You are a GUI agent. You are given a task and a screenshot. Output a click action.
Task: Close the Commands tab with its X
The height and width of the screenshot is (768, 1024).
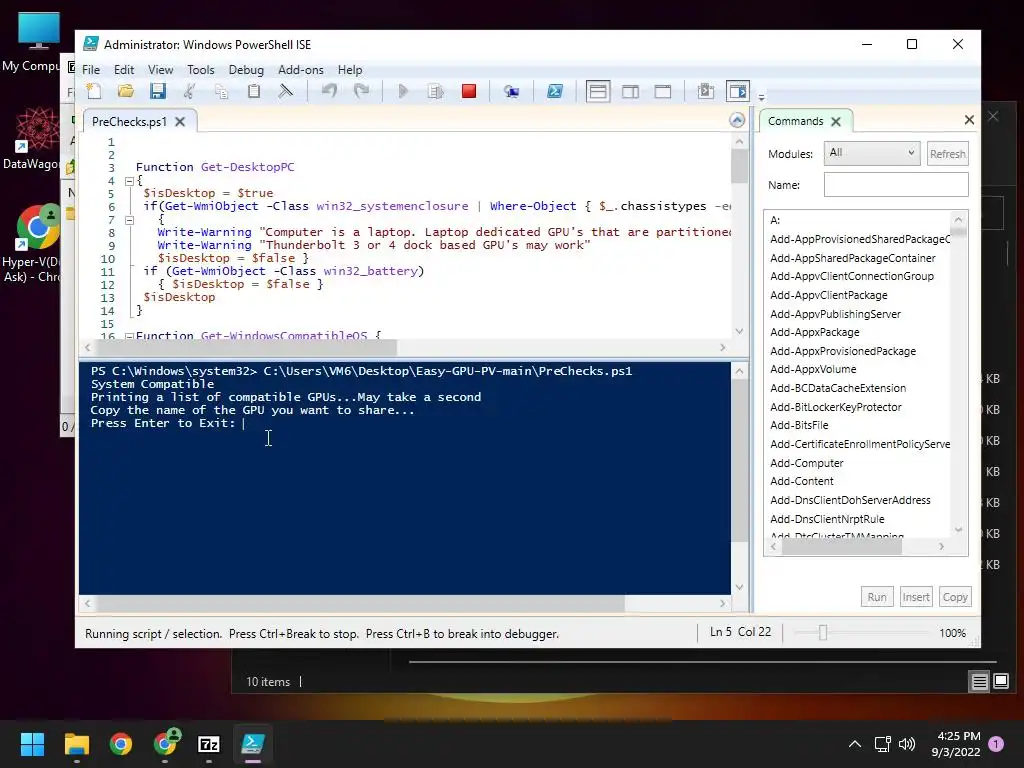coord(836,121)
